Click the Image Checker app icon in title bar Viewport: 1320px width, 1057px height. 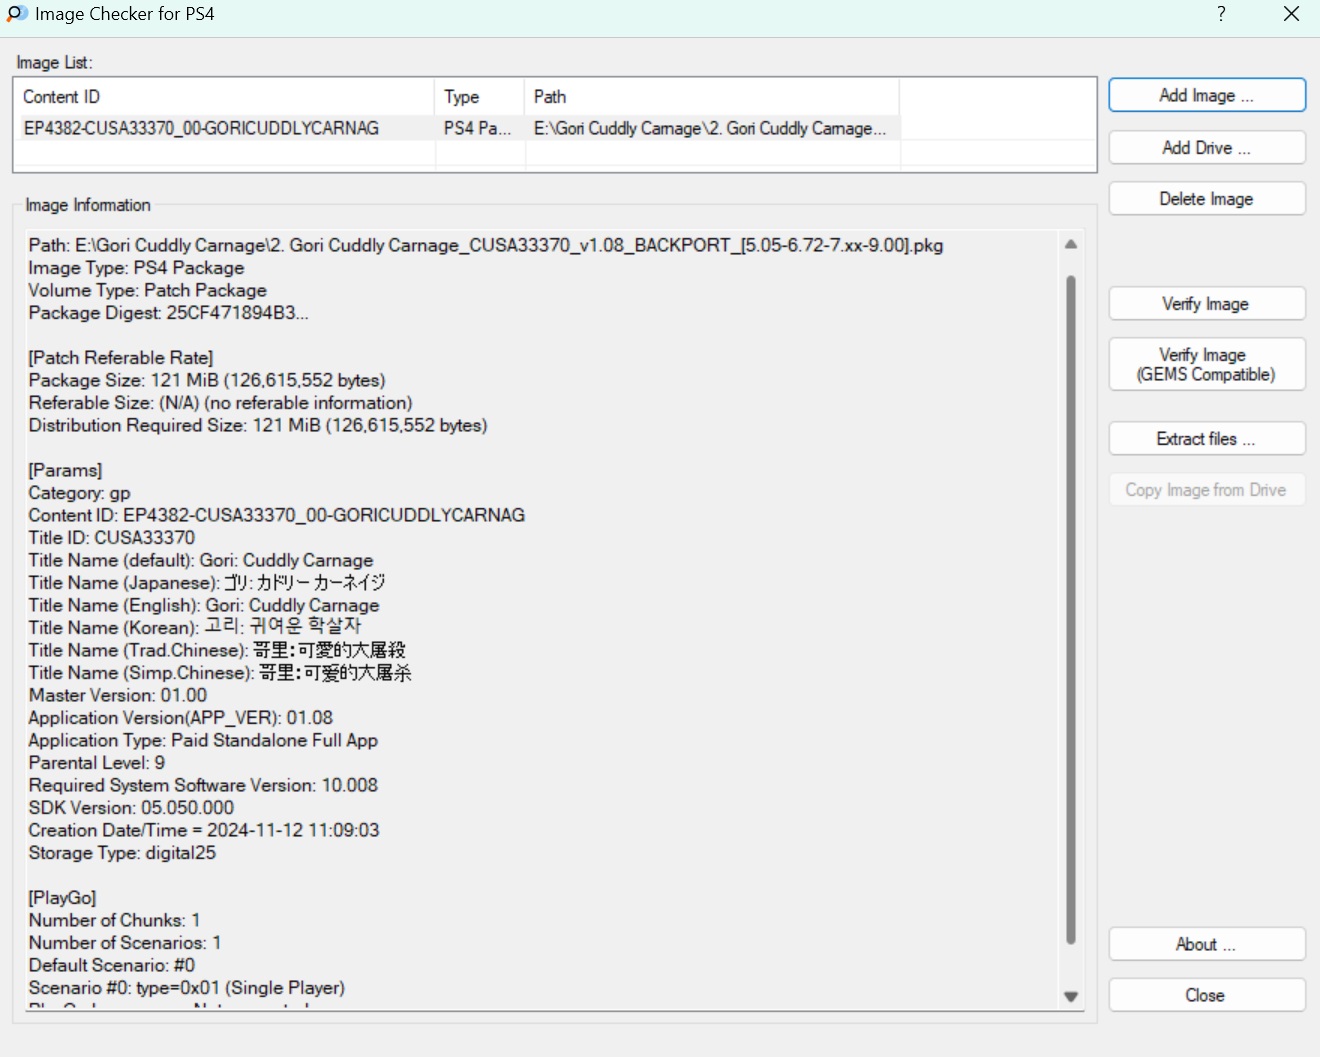(x=17, y=14)
